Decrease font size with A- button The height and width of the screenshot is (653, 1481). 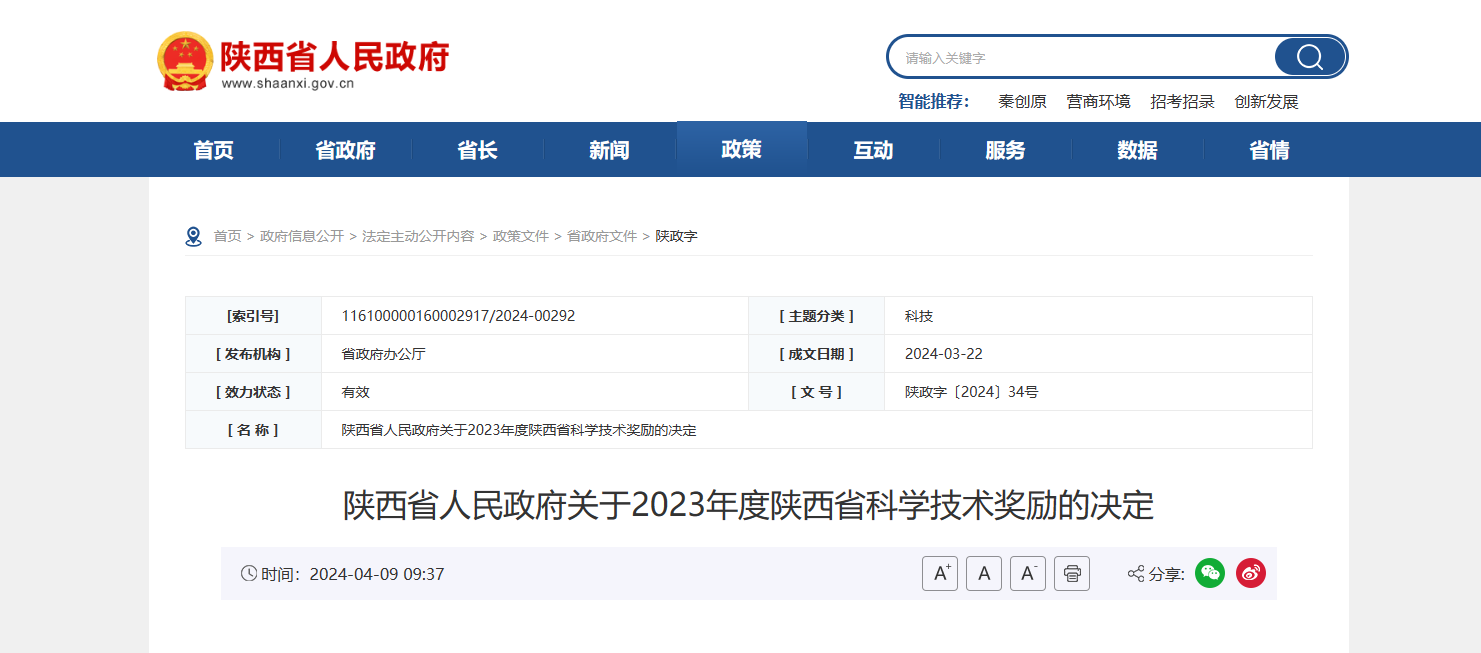tap(1028, 574)
